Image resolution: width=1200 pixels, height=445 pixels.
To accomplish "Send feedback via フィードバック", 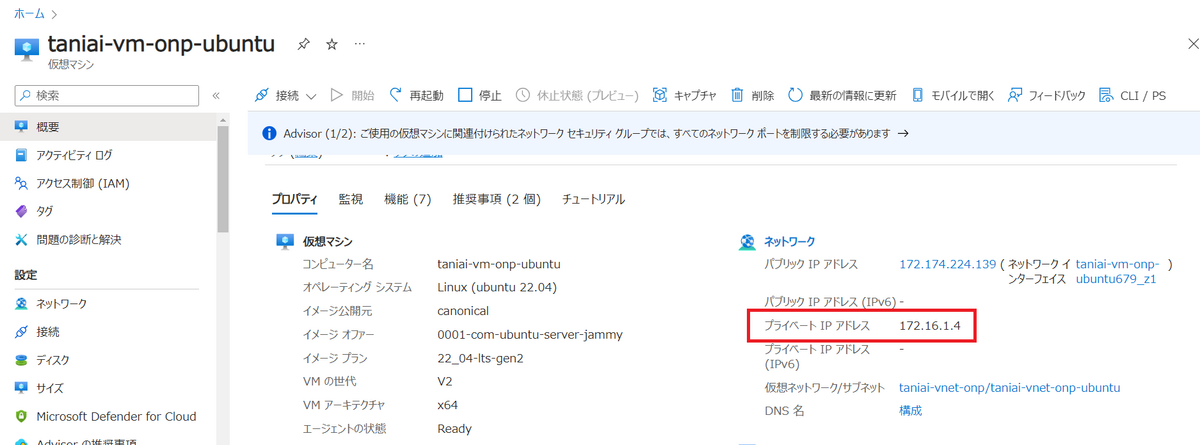I will pyautogui.click(x=1047, y=96).
